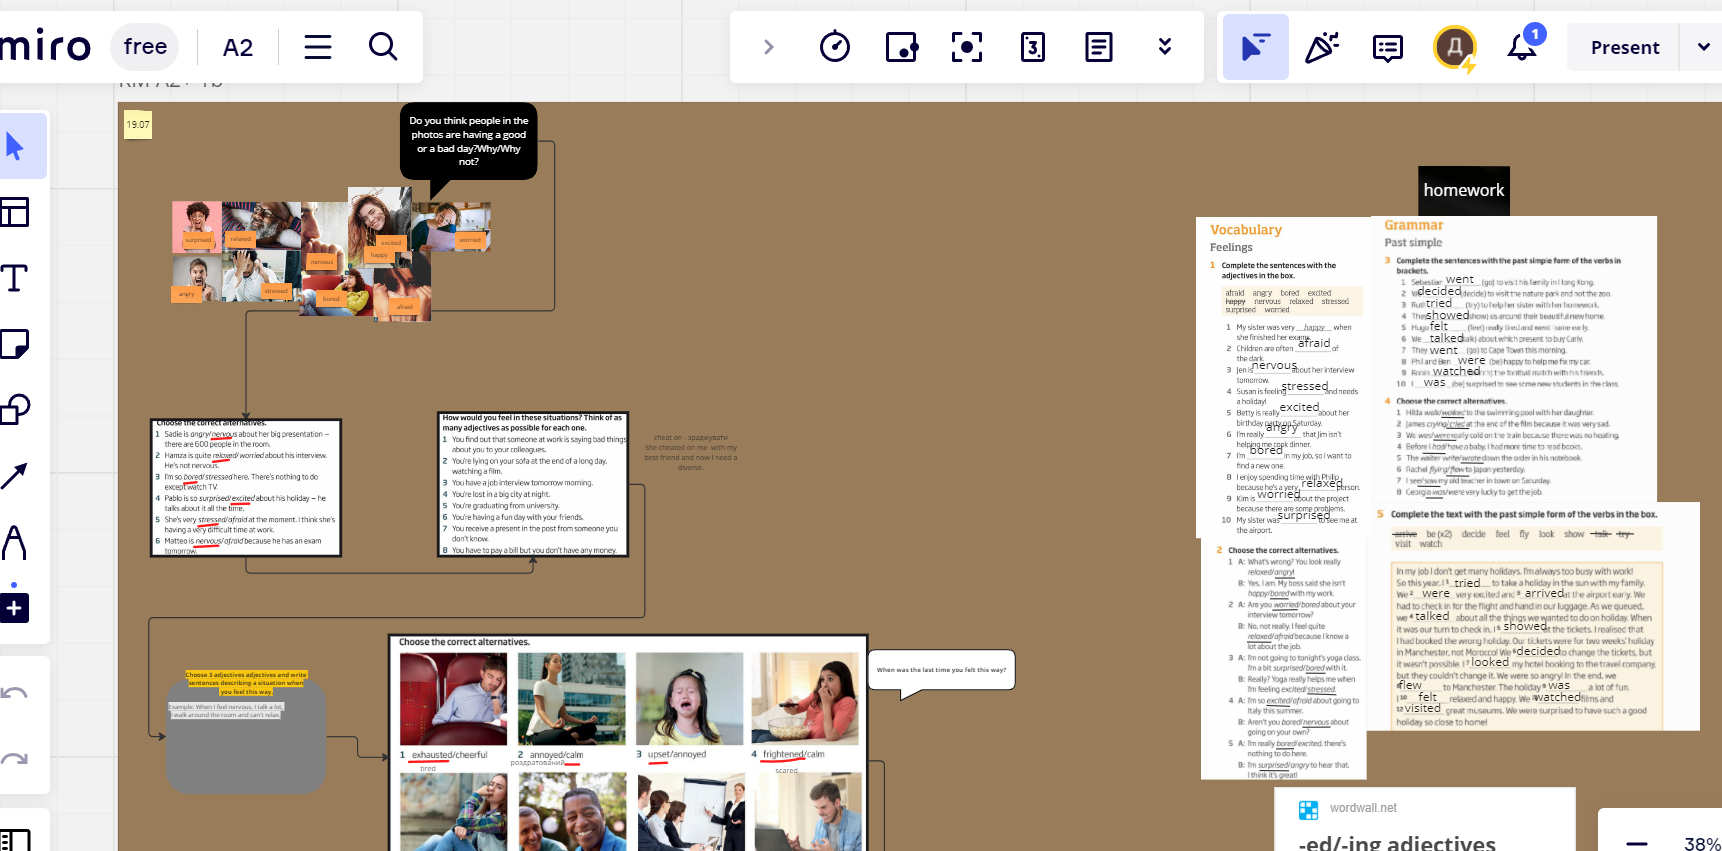Pick the sticky note tool

(15, 344)
